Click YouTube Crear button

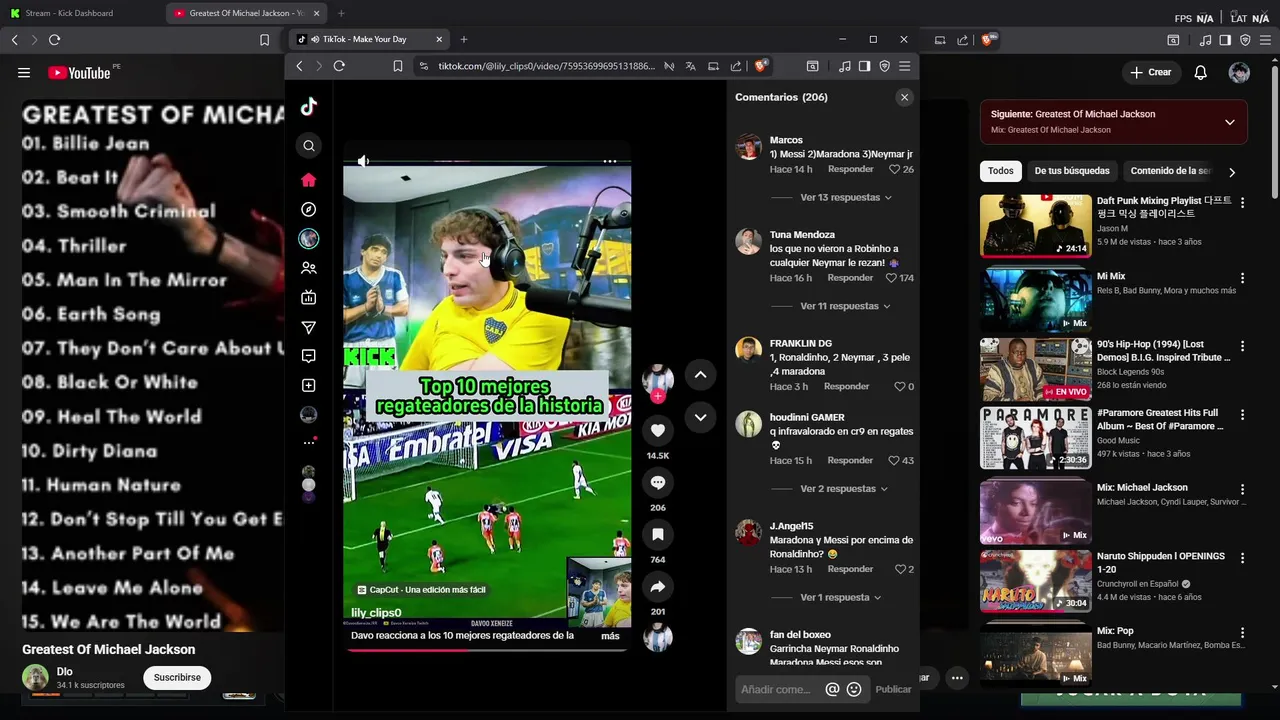[1151, 72]
